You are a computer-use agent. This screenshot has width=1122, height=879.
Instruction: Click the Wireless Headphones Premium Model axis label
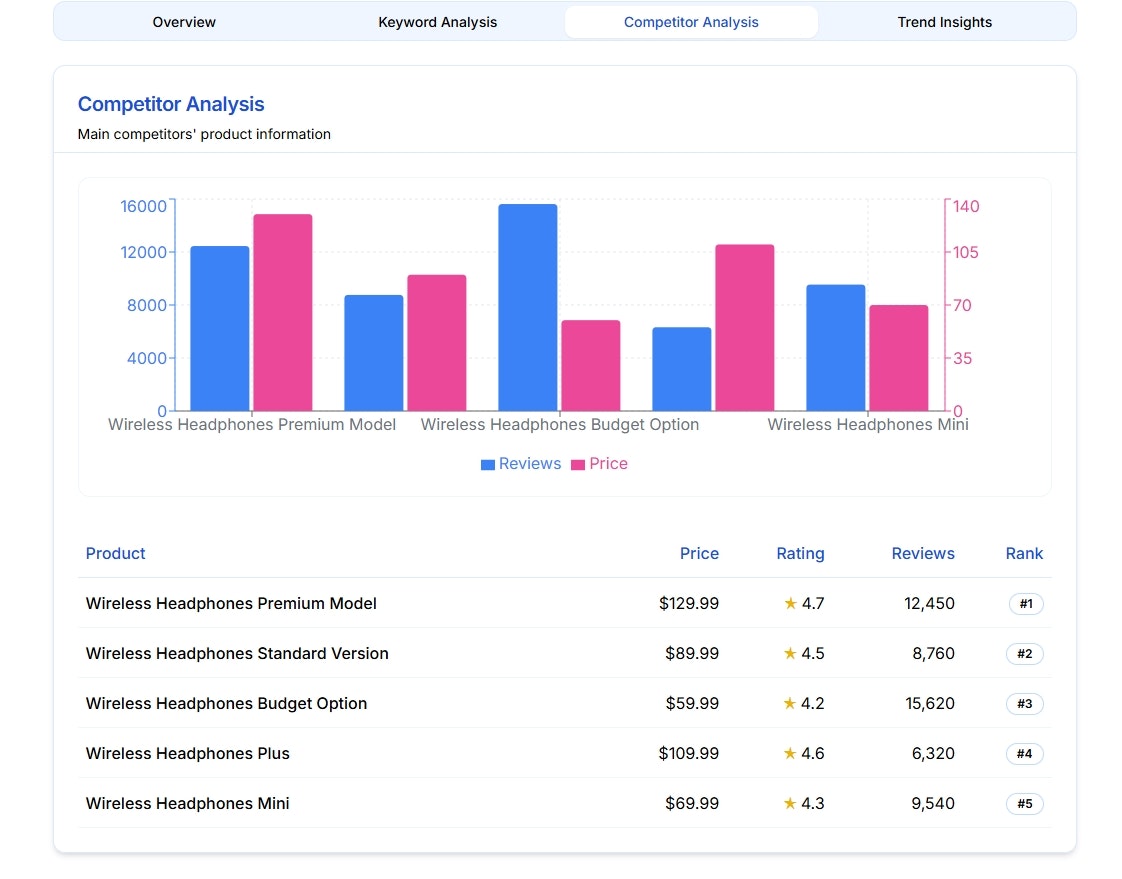pos(252,424)
